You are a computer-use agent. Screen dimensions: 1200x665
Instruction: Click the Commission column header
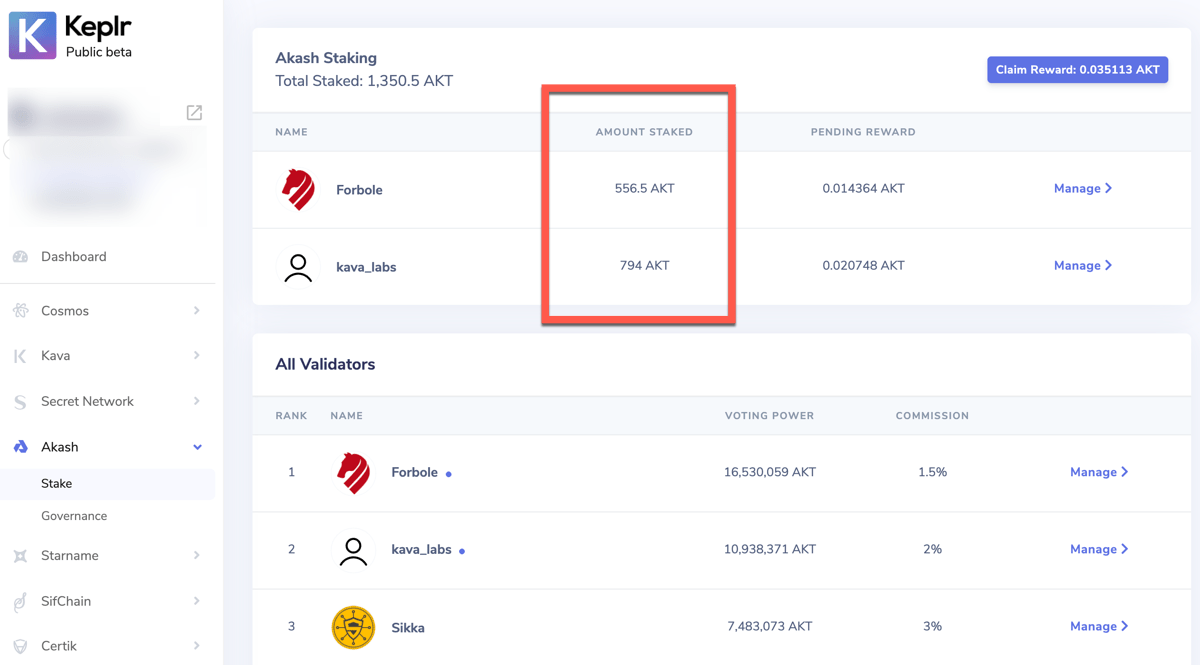(932, 416)
